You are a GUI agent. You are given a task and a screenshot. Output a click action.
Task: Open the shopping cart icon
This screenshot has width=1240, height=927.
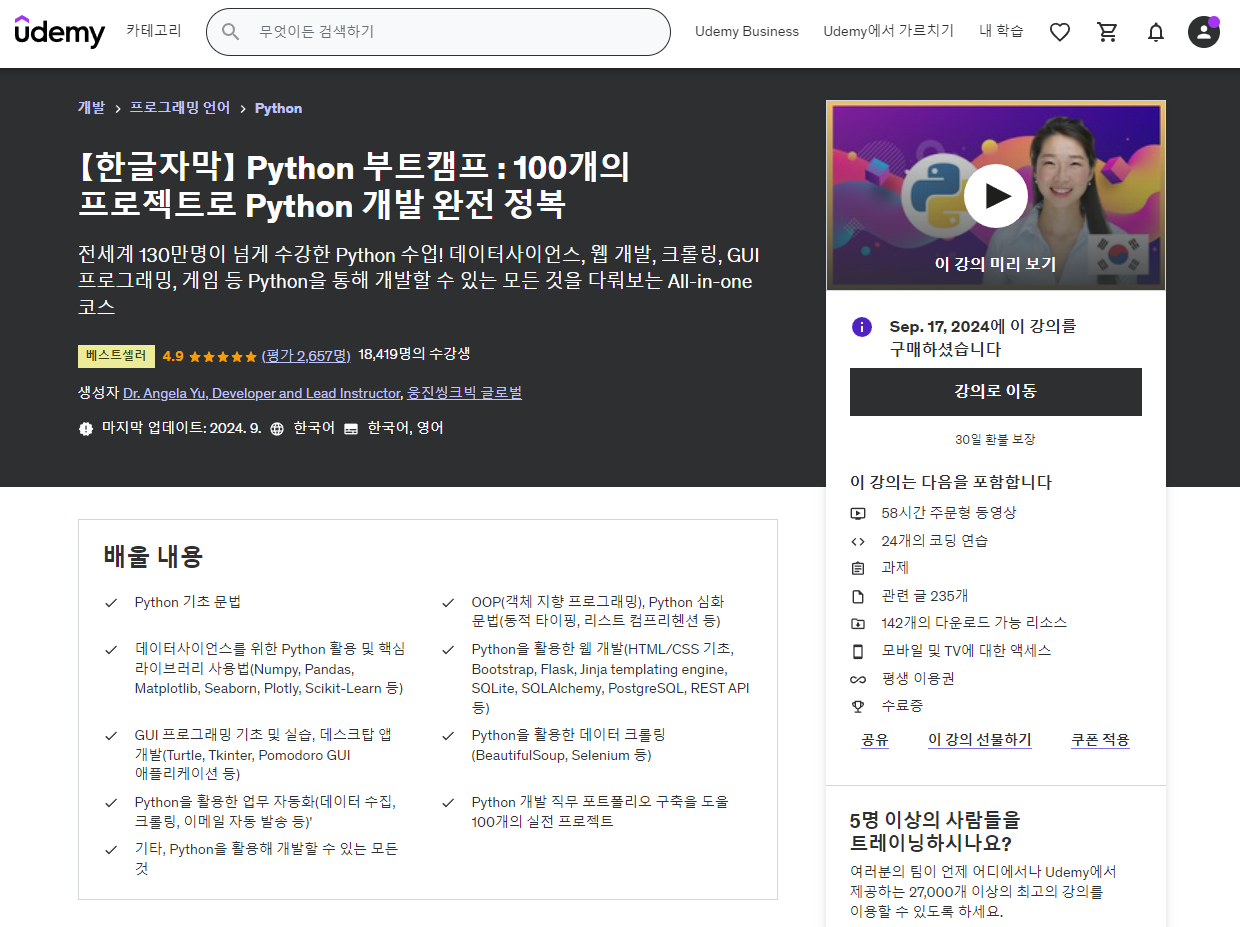point(1108,32)
